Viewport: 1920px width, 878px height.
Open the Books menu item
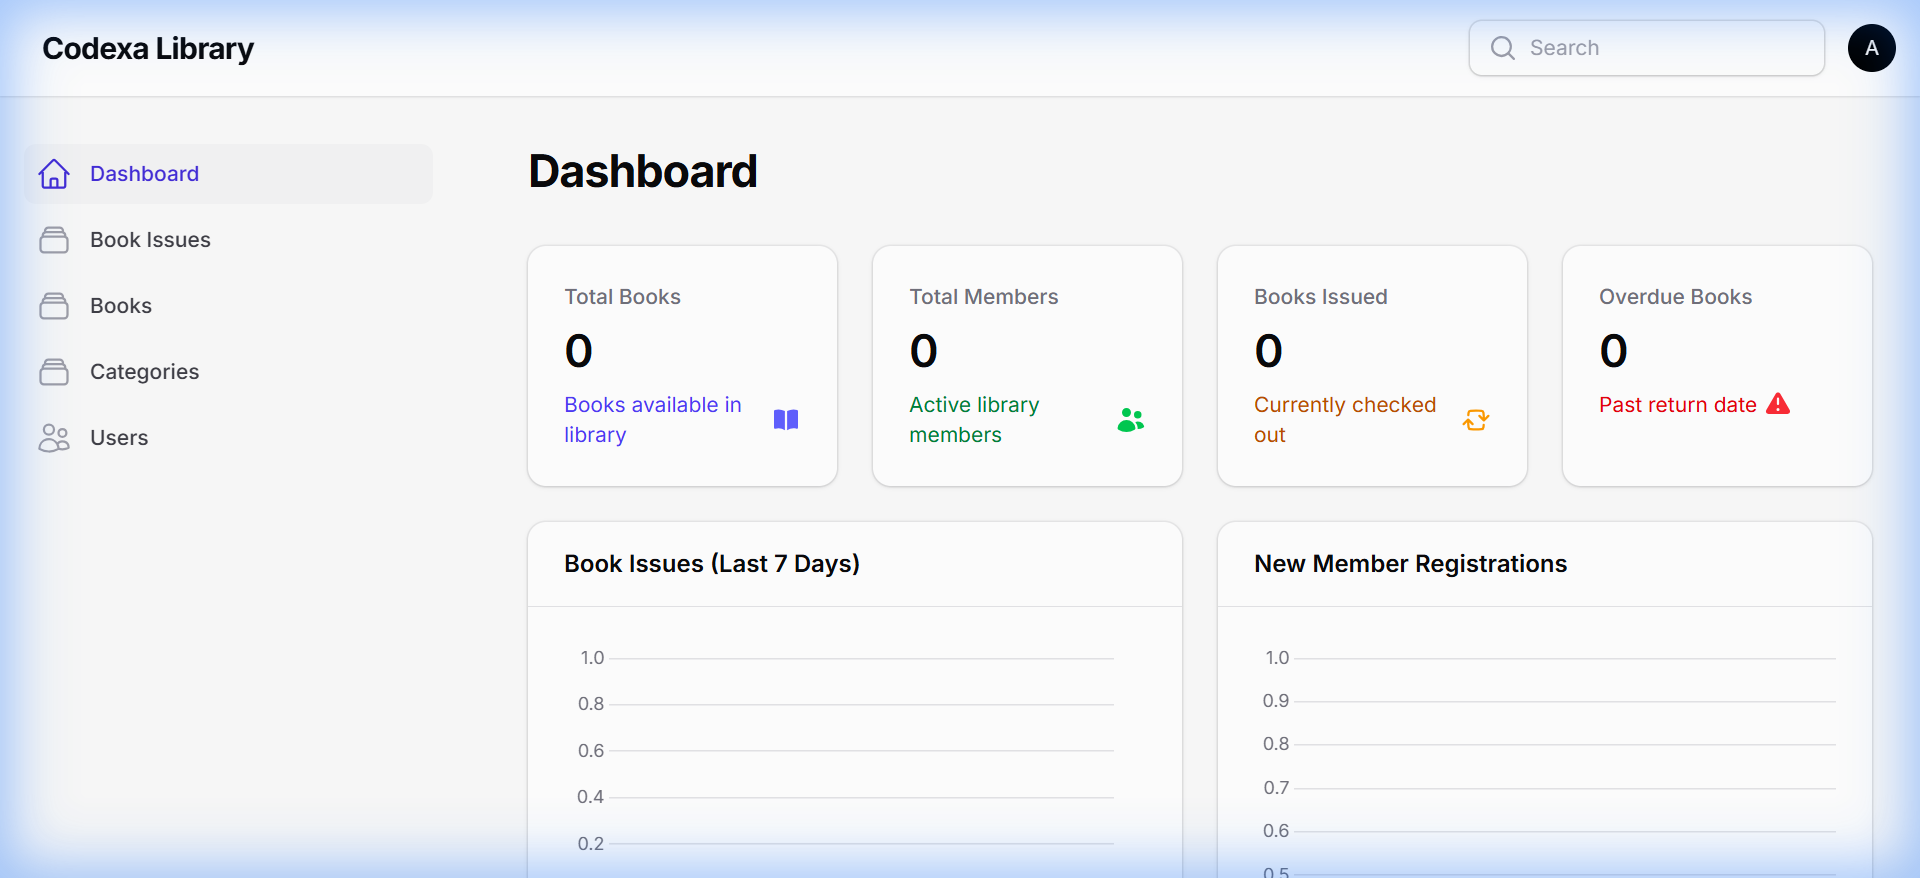pos(228,306)
